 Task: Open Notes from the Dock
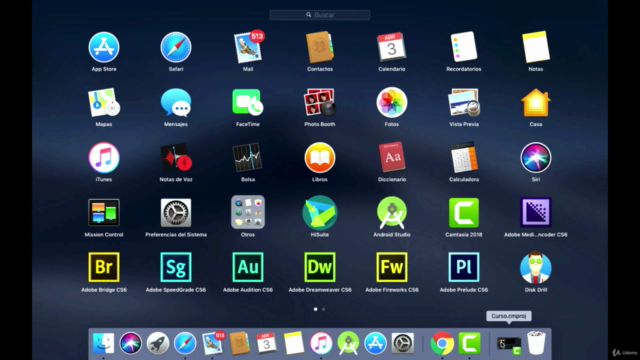[293, 343]
